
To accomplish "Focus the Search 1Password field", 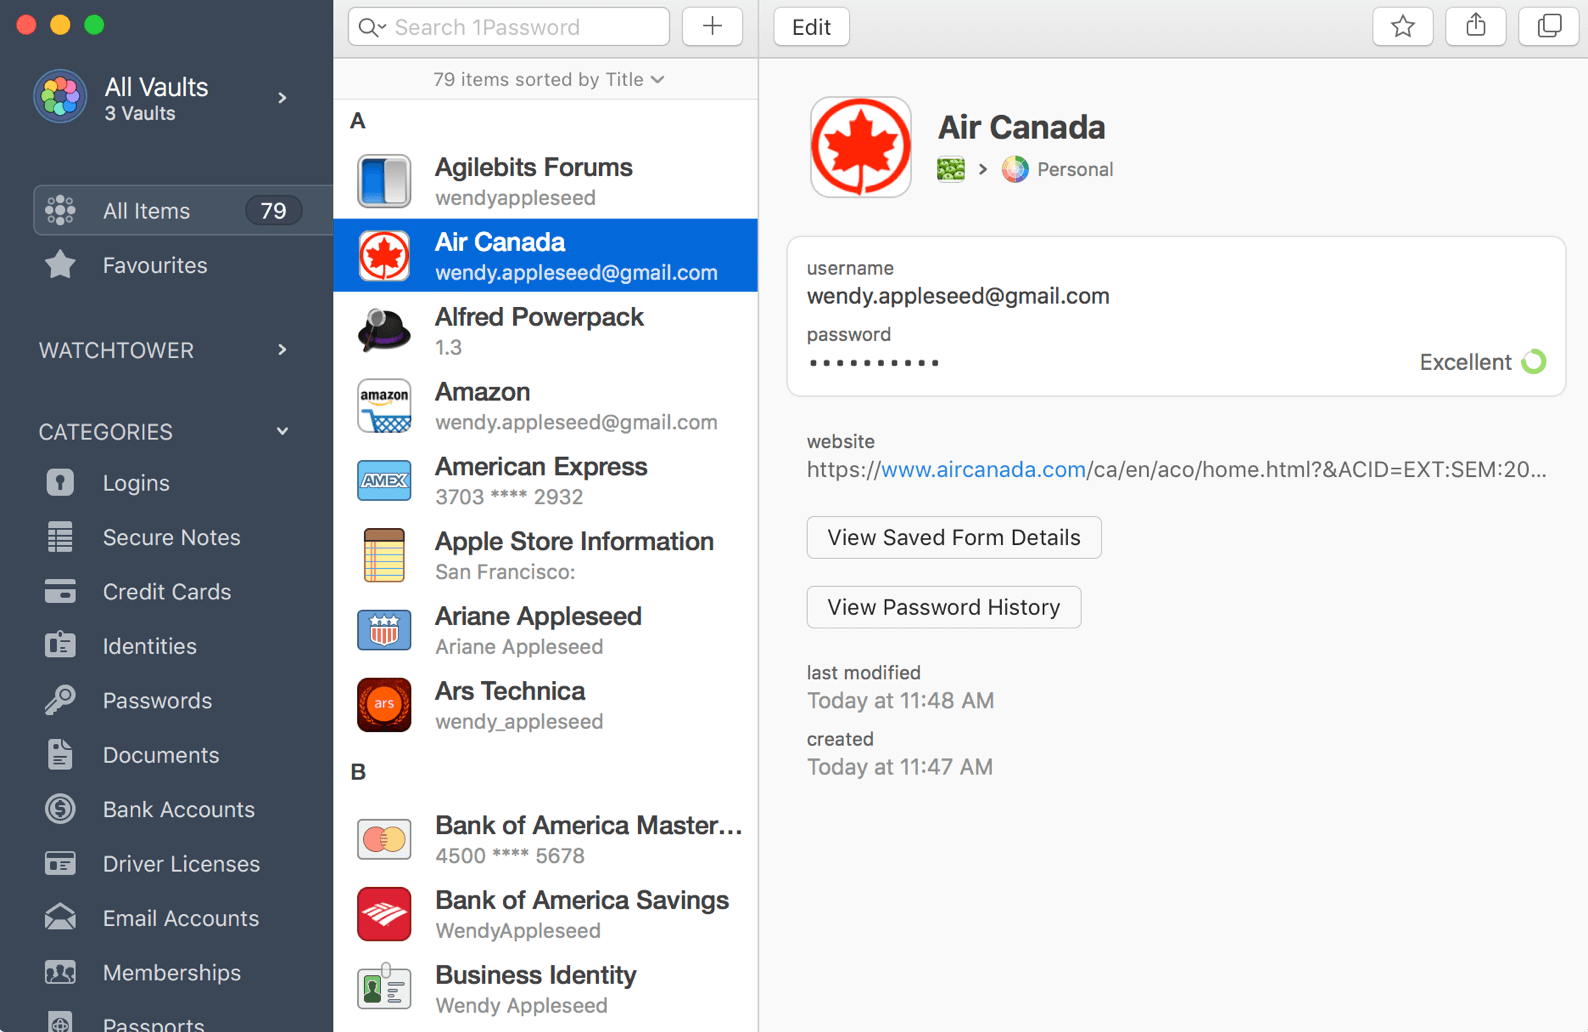I will click(509, 27).
